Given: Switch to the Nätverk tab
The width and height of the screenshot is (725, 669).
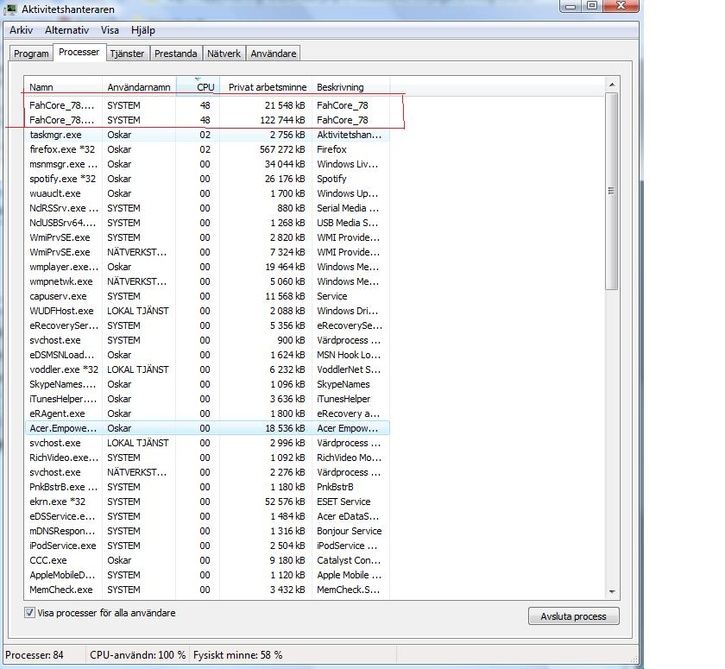Looking at the screenshot, I should pos(224,53).
